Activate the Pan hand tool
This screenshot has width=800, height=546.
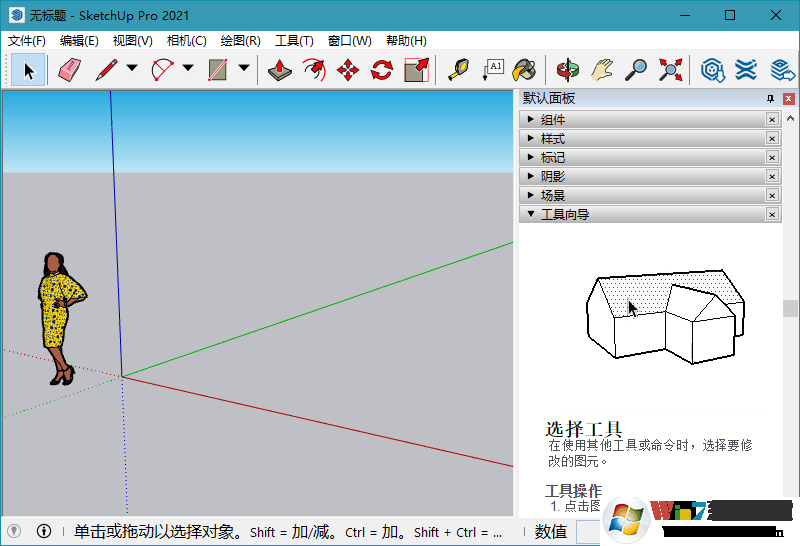tap(602, 70)
